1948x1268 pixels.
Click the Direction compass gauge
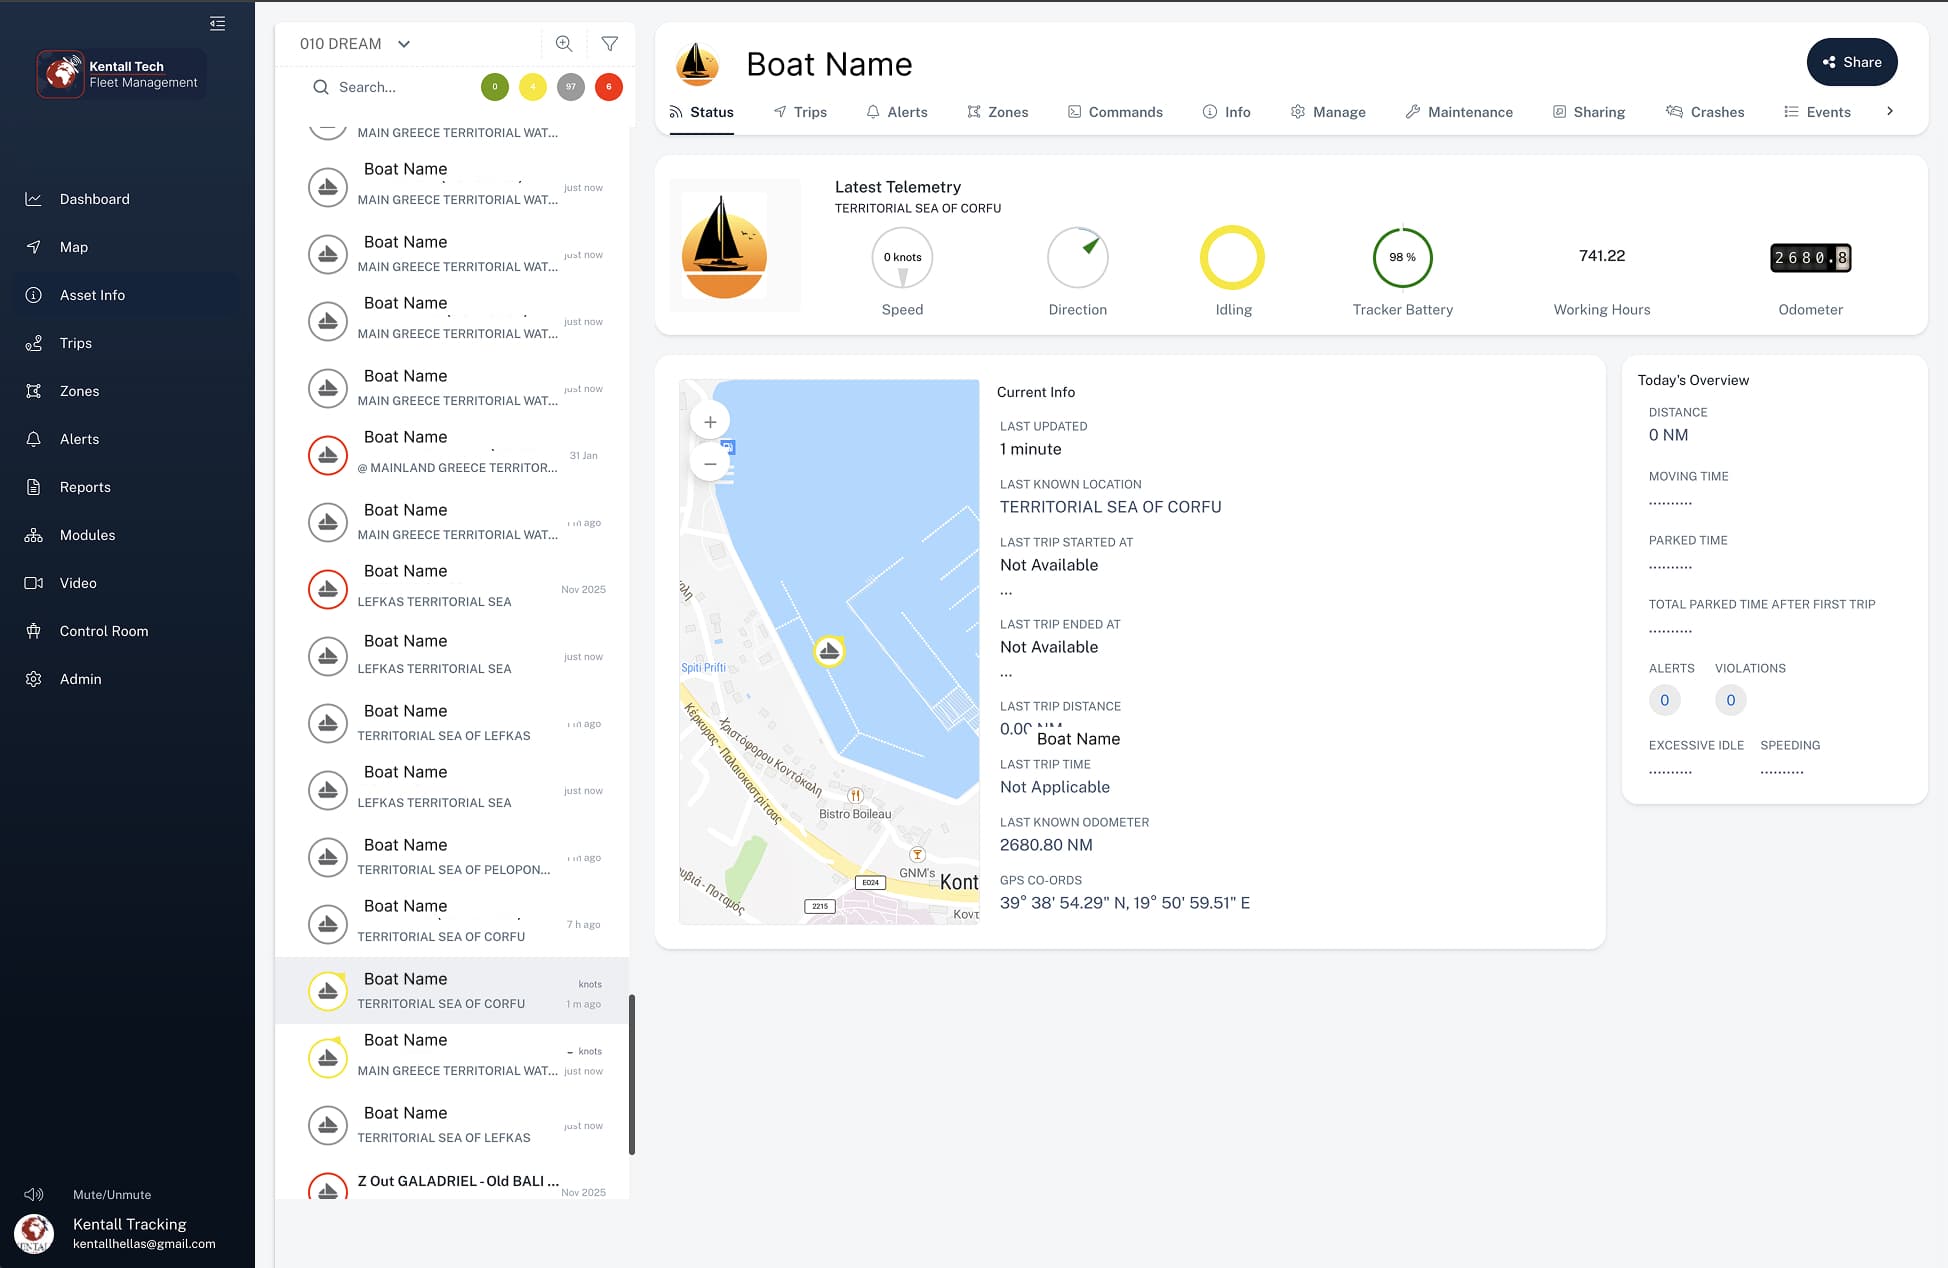(x=1078, y=258)
